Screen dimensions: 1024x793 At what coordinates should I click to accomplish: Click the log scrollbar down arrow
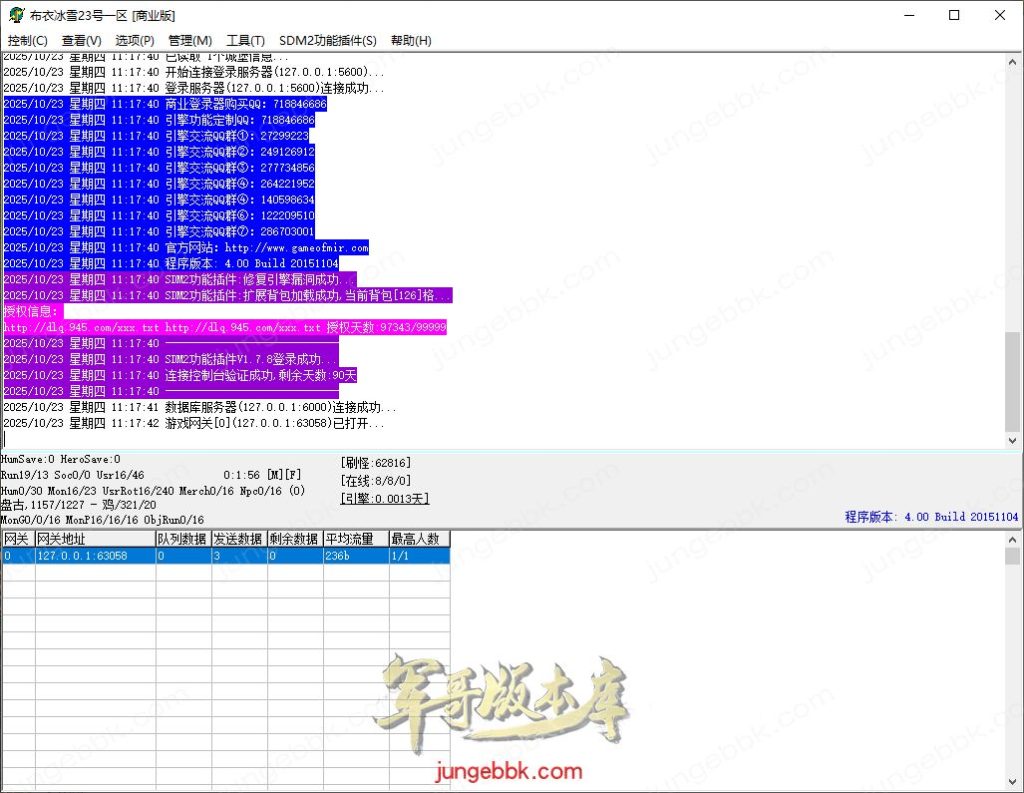pos(1010,441)
